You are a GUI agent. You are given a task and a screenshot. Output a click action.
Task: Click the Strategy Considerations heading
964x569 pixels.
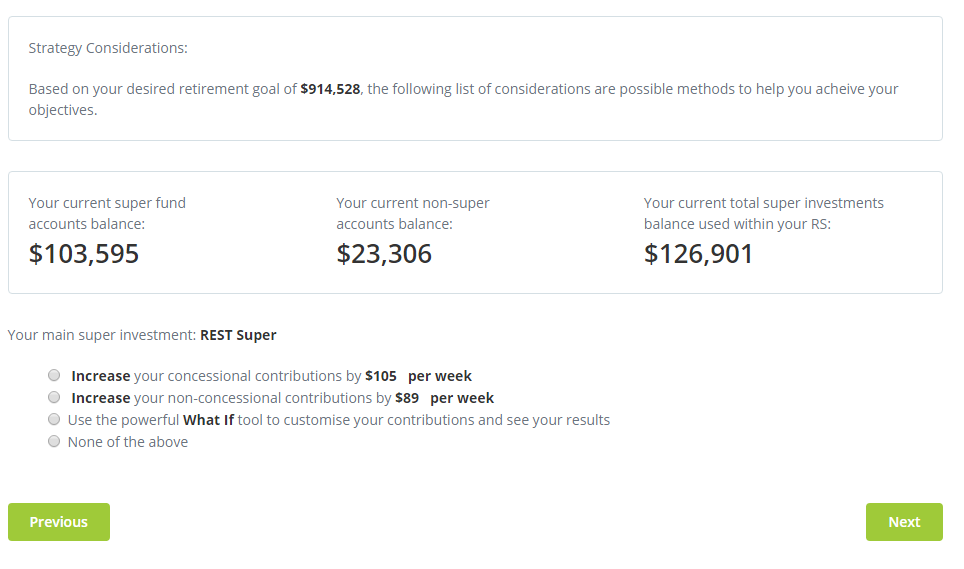(x=108, y=48)
